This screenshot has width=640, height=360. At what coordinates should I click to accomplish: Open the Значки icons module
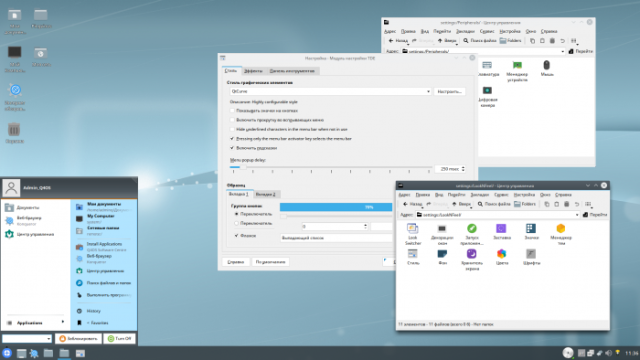pyautogui.click(x=531, y=232)
